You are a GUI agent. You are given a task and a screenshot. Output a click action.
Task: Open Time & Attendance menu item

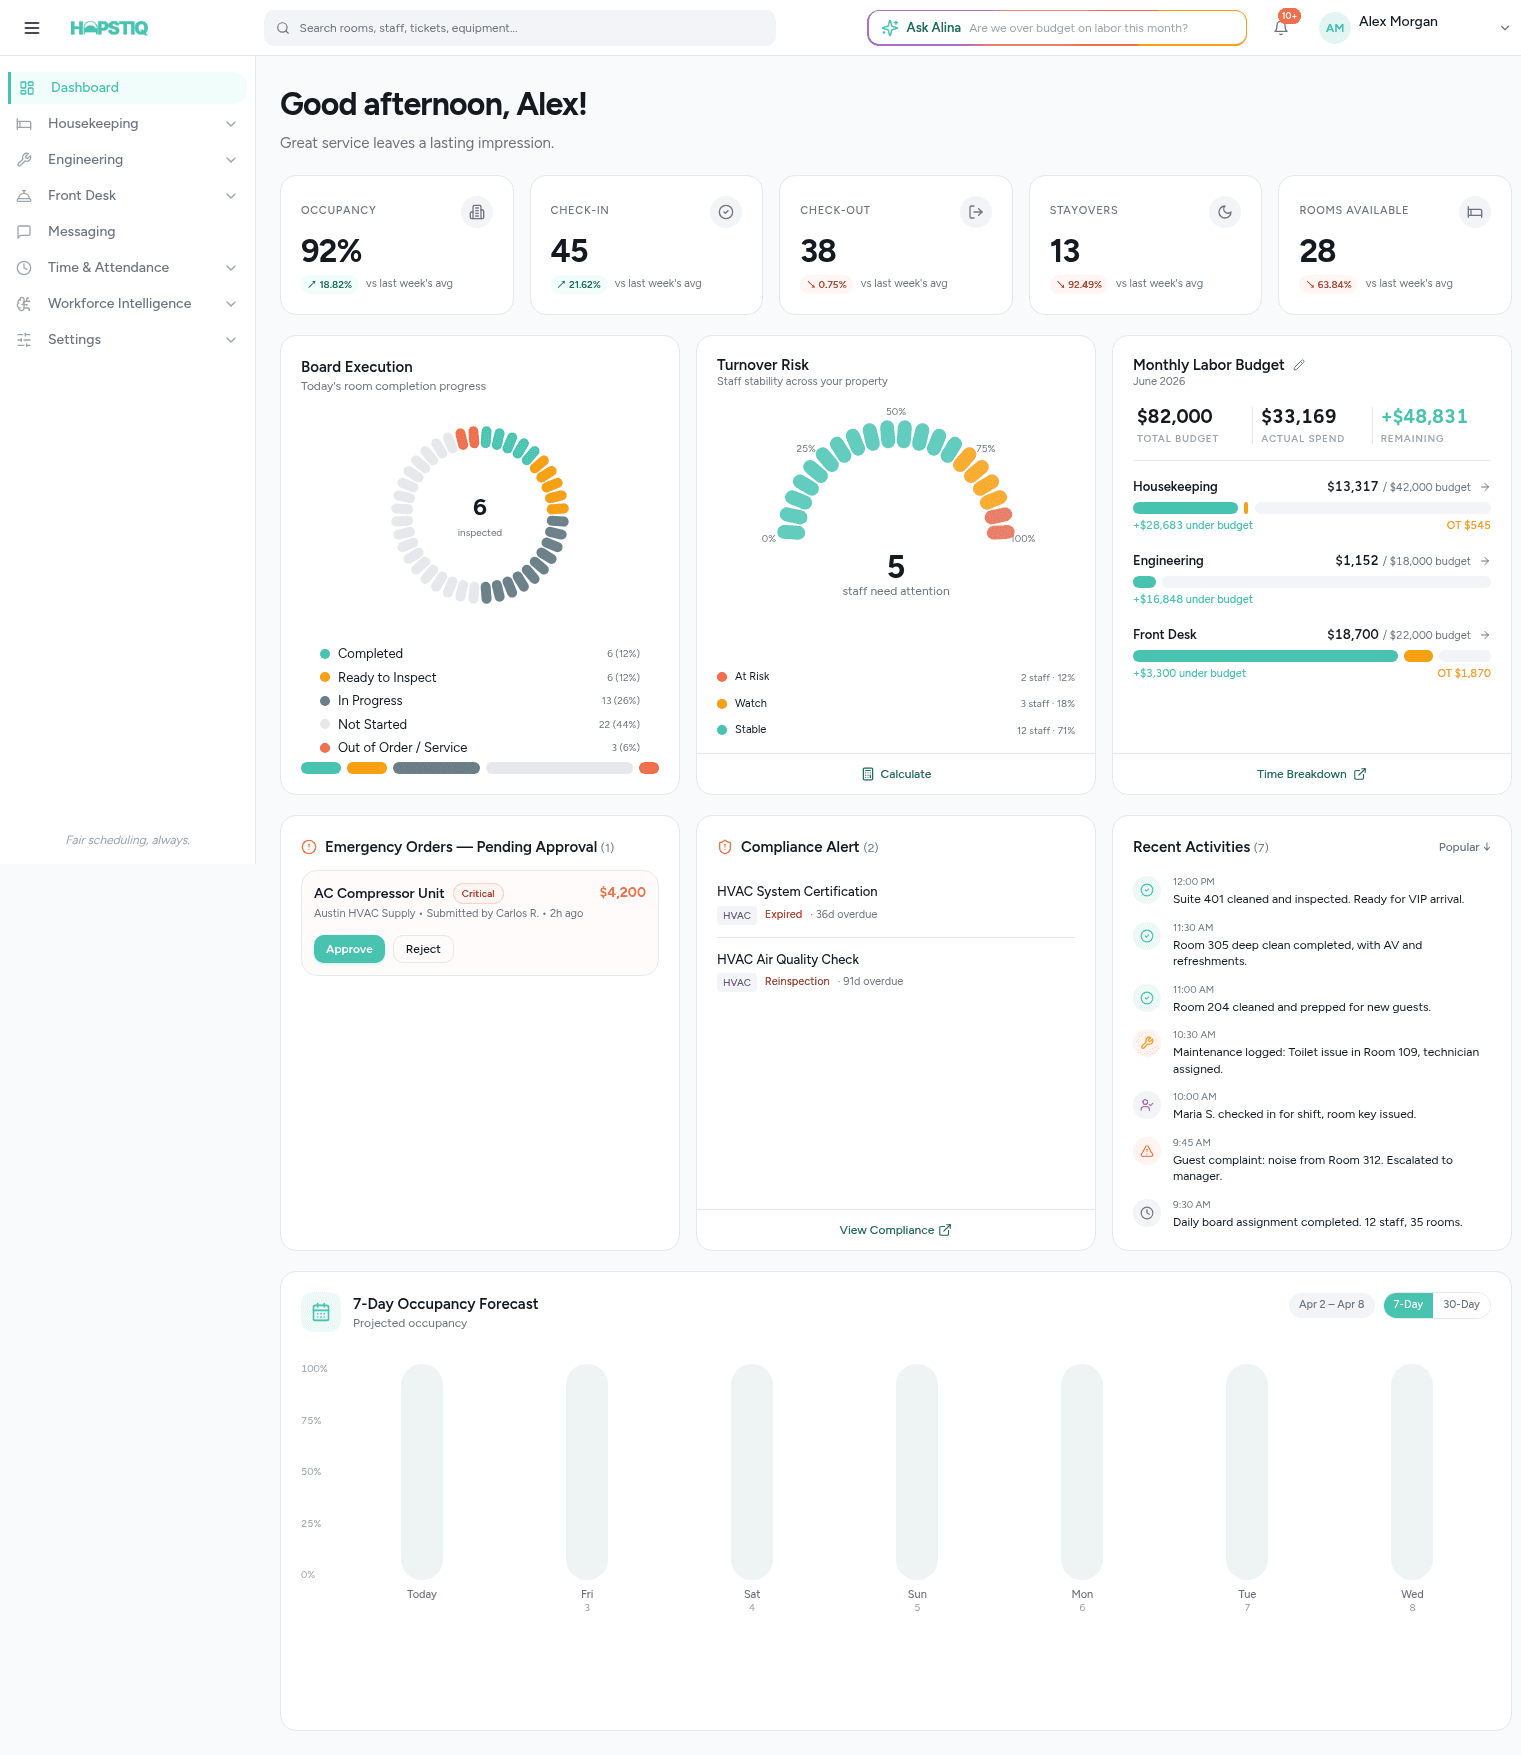coord(127,268)
